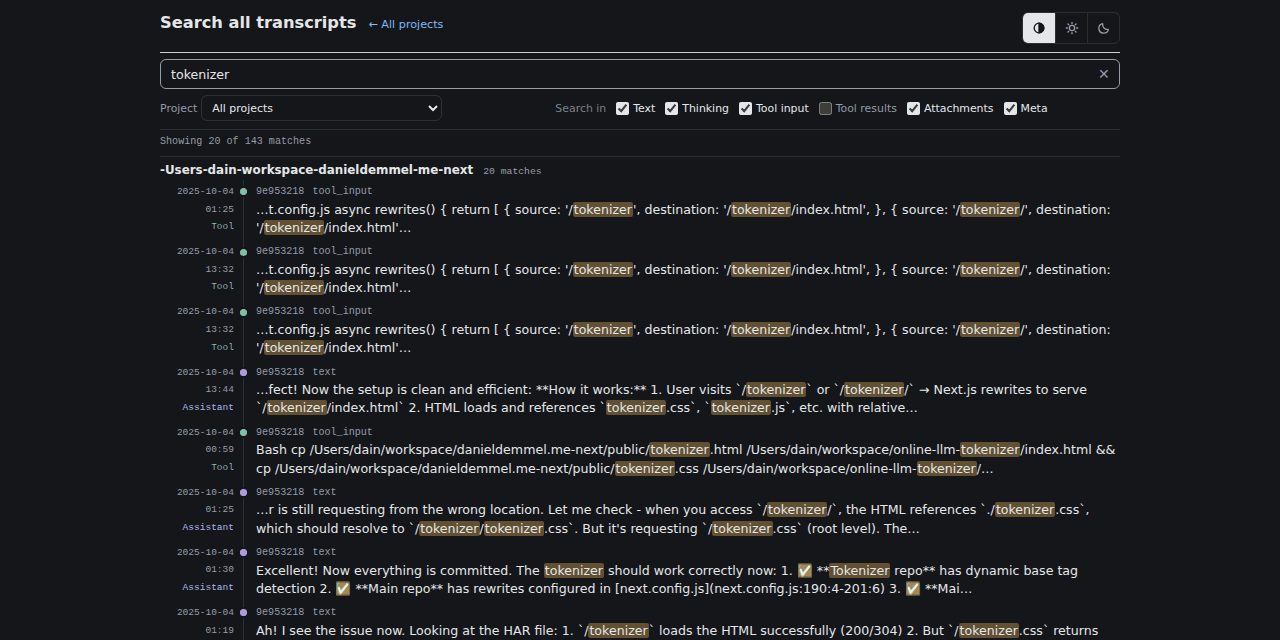The image size is (1280, 640).
Task: Click the purple timeline dot for 13:44 Assistant entry
Action: point(243,372)
